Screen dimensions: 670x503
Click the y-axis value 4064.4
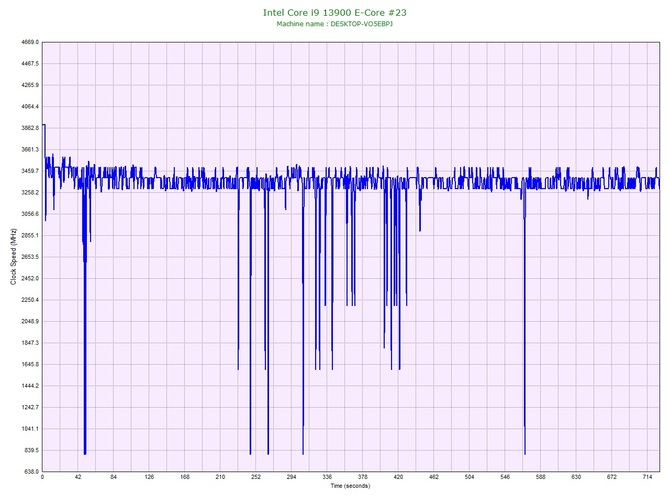click(x=30, y=106)
